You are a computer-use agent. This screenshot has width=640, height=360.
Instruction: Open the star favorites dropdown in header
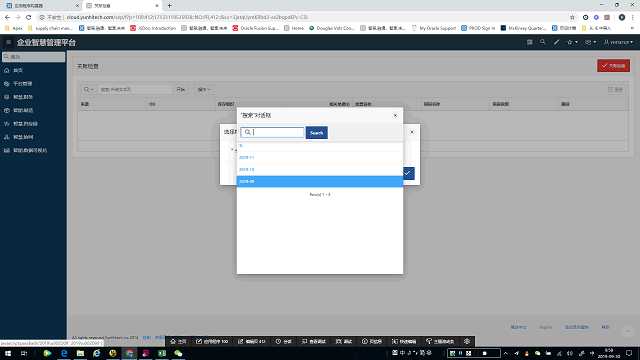coord(572,42)
